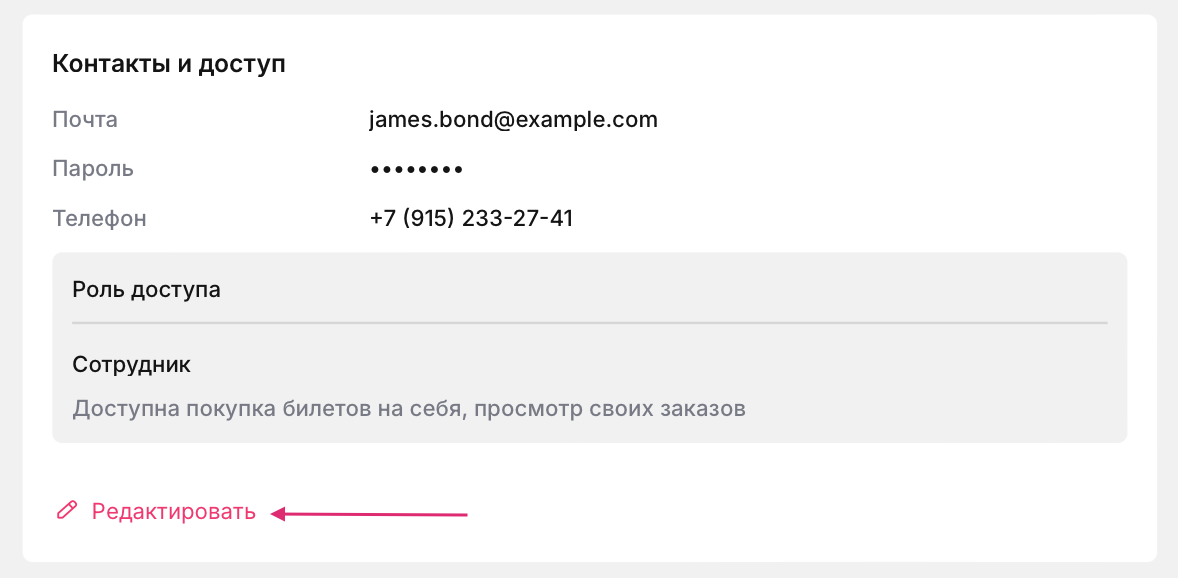
Task: Click the role description about ticket purchases
Action: 409,409
